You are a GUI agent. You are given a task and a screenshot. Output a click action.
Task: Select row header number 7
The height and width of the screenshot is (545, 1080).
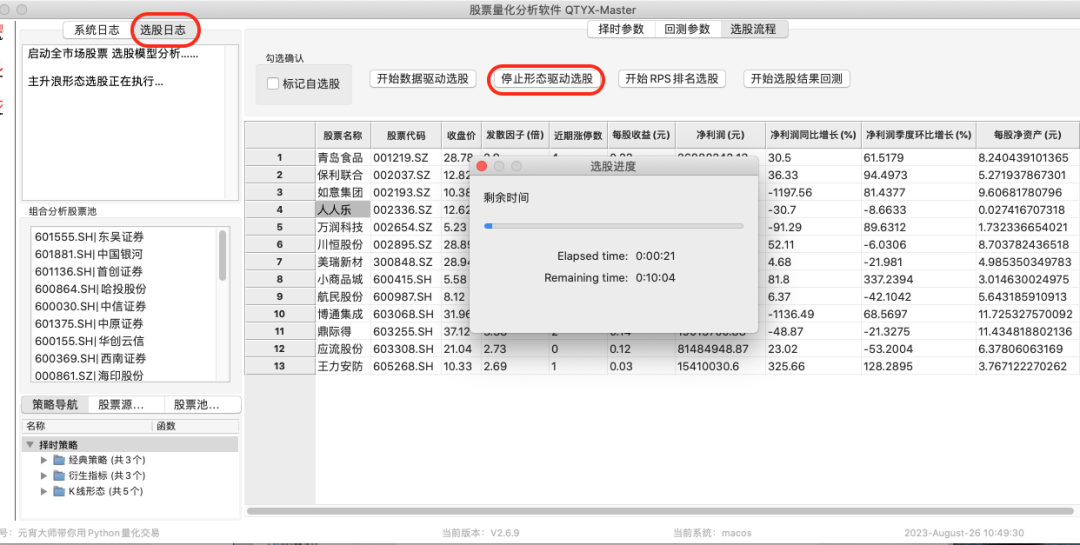(x=280, y=262)
